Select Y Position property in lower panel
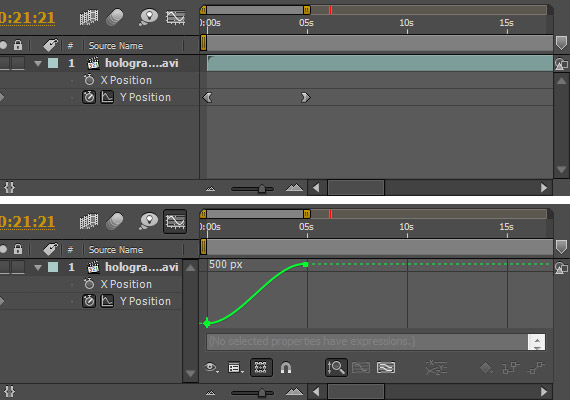570x400 pixels. point(145,301)
